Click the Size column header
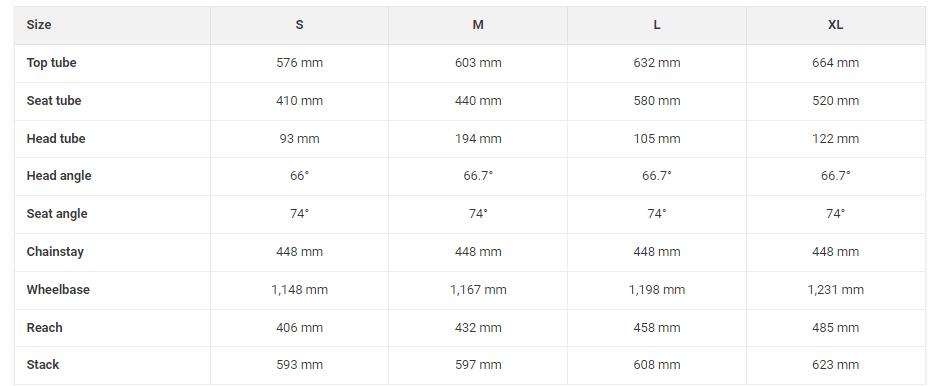 point(39,25)
